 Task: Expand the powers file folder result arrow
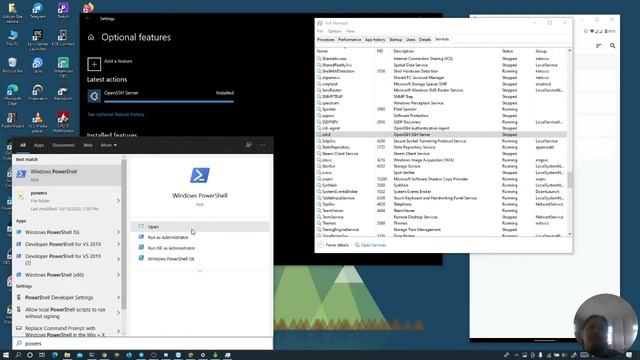coord(118,201)
